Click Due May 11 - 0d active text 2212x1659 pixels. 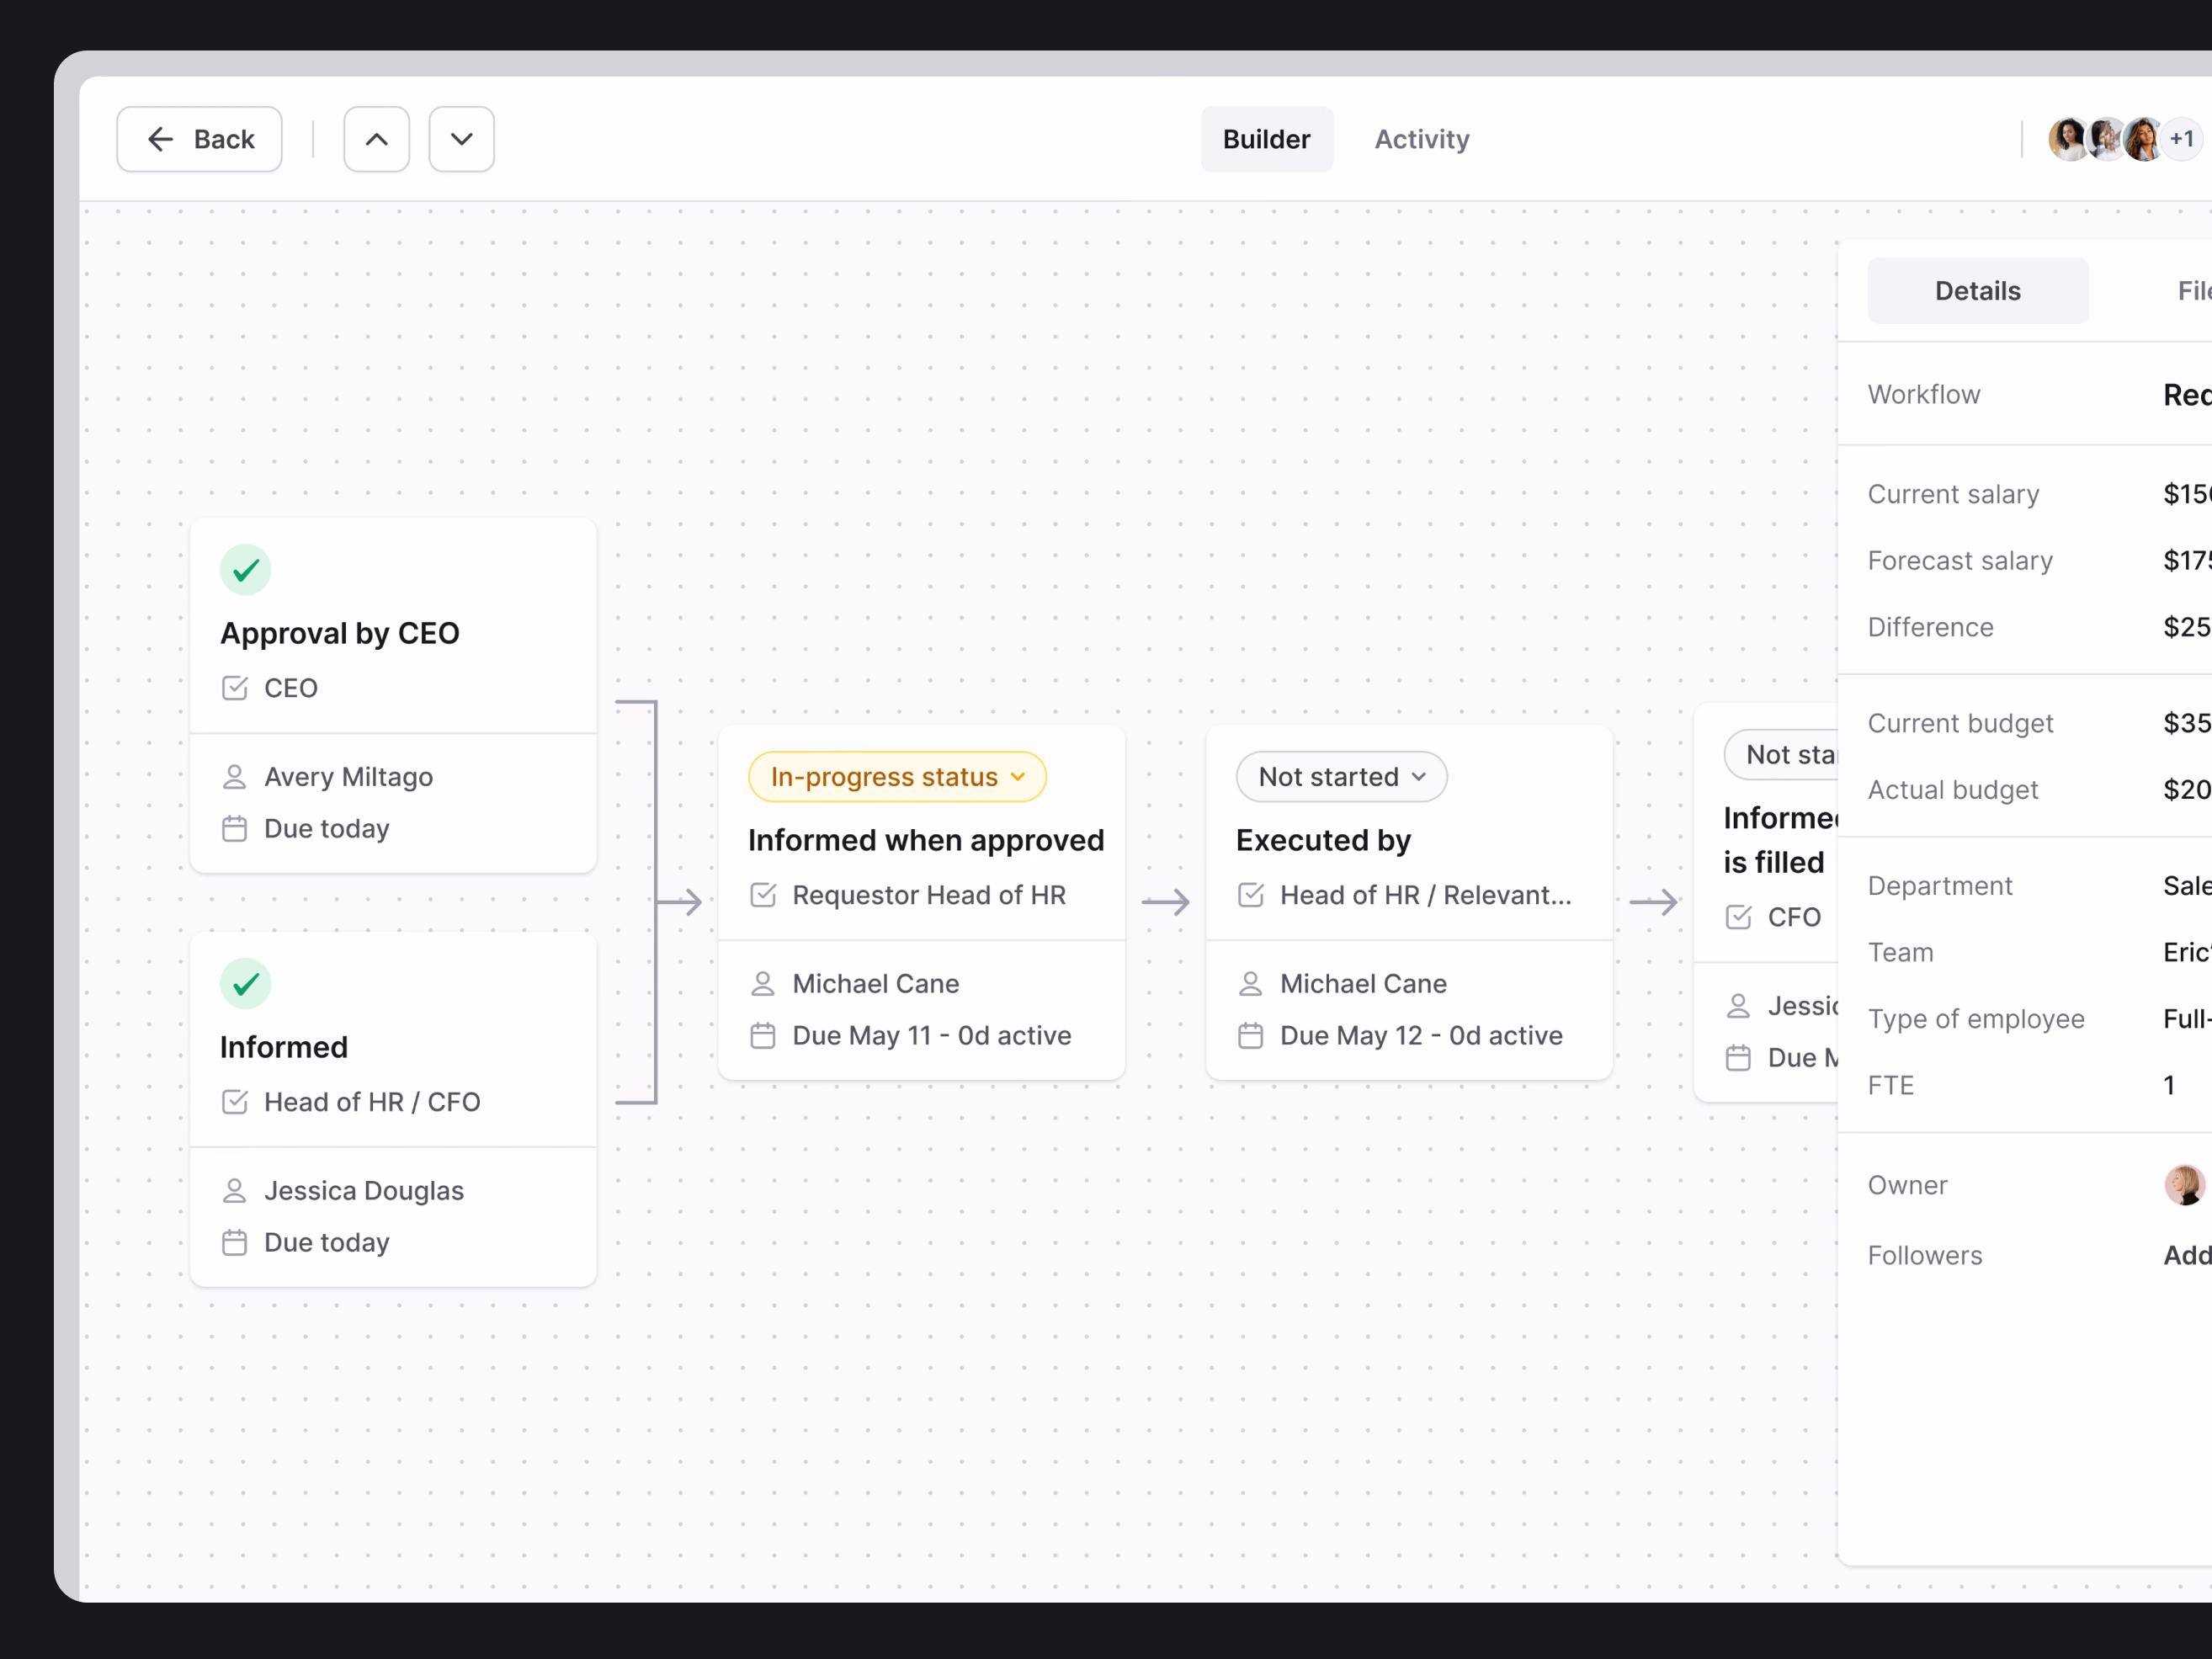[x=932, y=1036]
